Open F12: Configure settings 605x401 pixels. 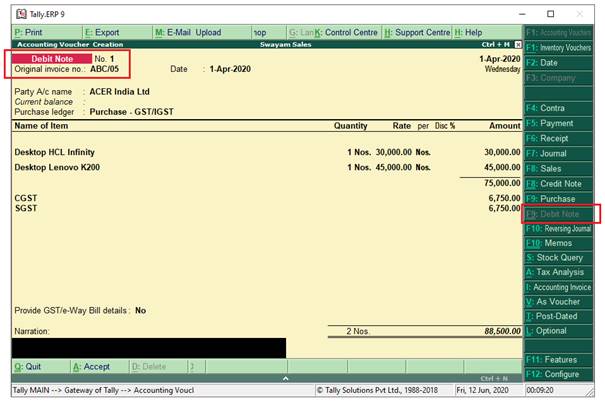[x=559, y=374]
